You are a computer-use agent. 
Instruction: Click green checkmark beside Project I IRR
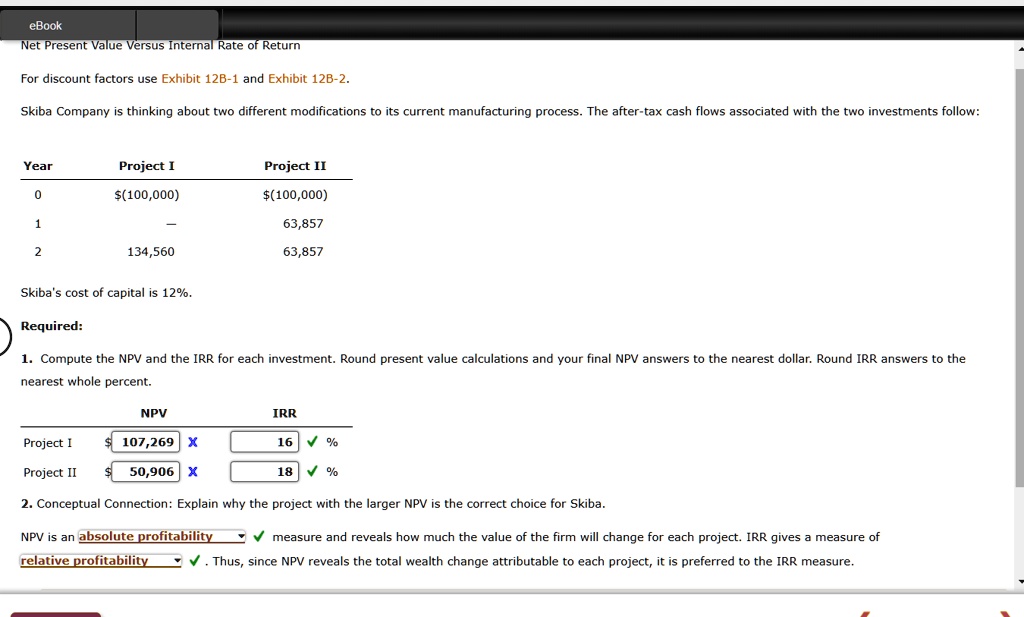312,441
